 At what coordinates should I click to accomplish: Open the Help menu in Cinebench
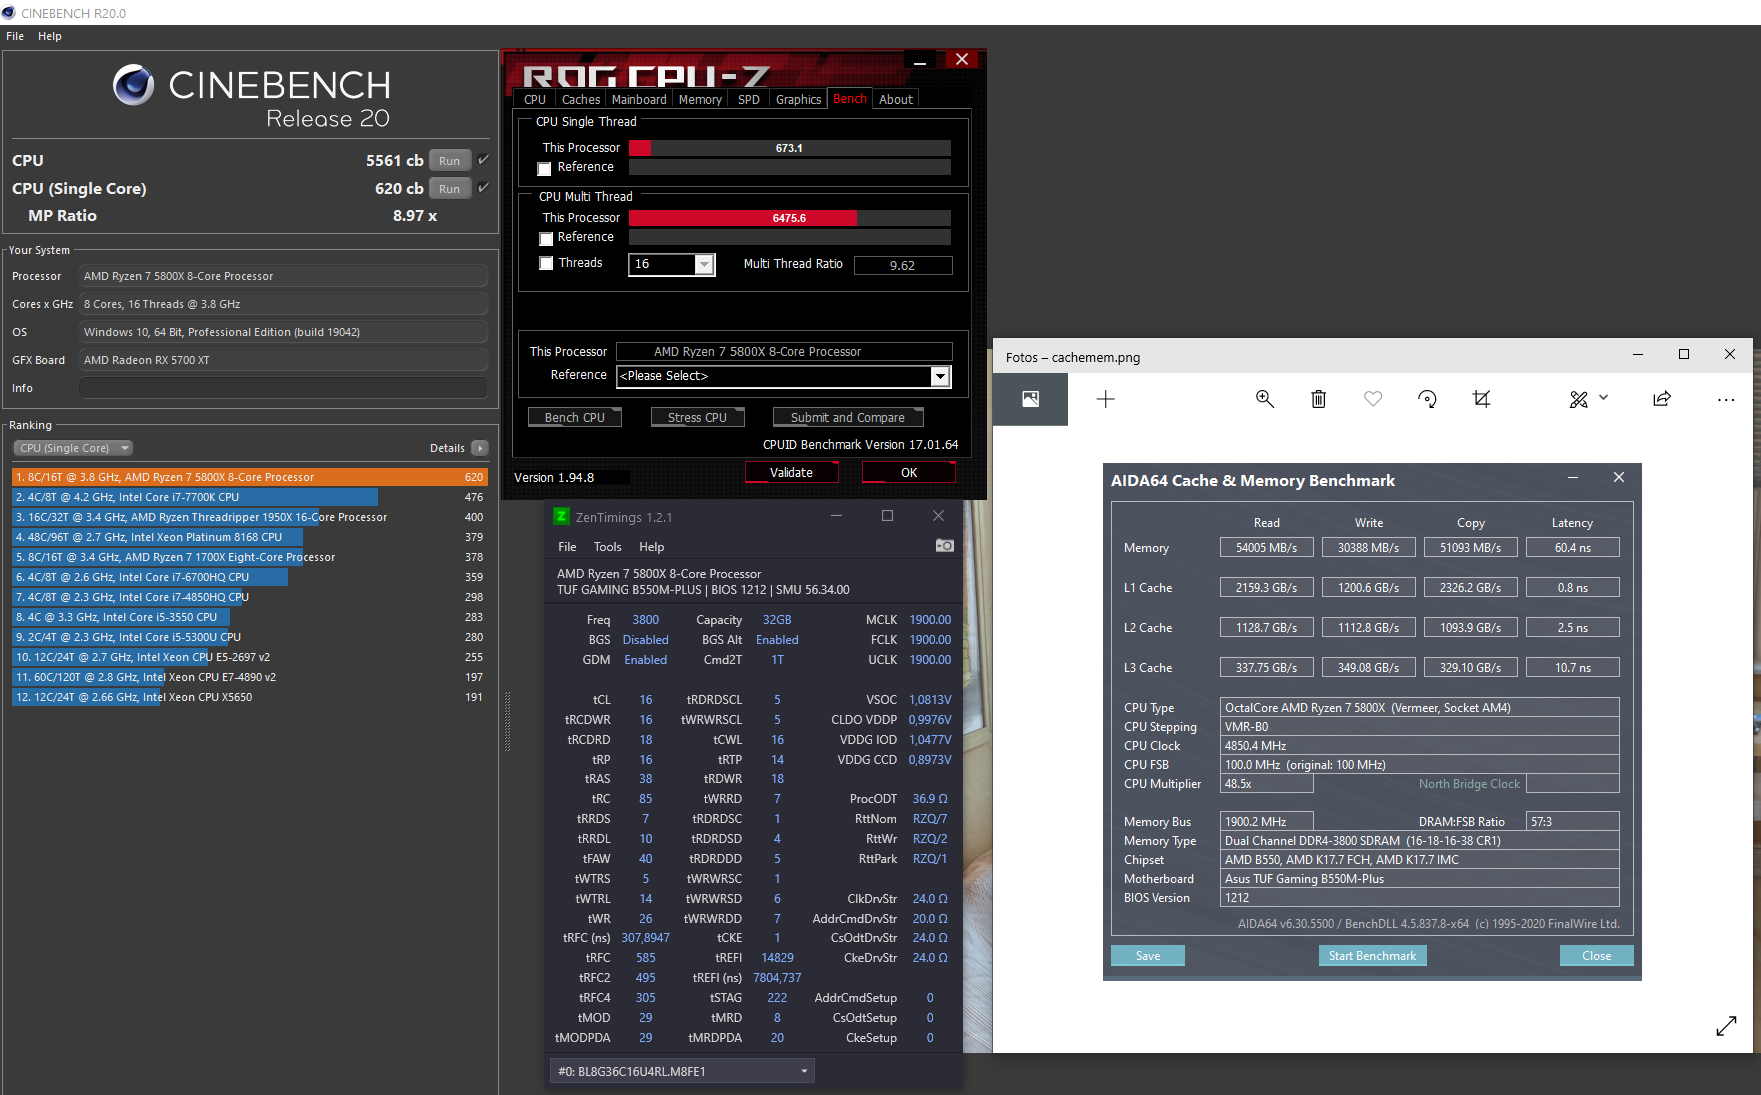[x=50, y=36]
